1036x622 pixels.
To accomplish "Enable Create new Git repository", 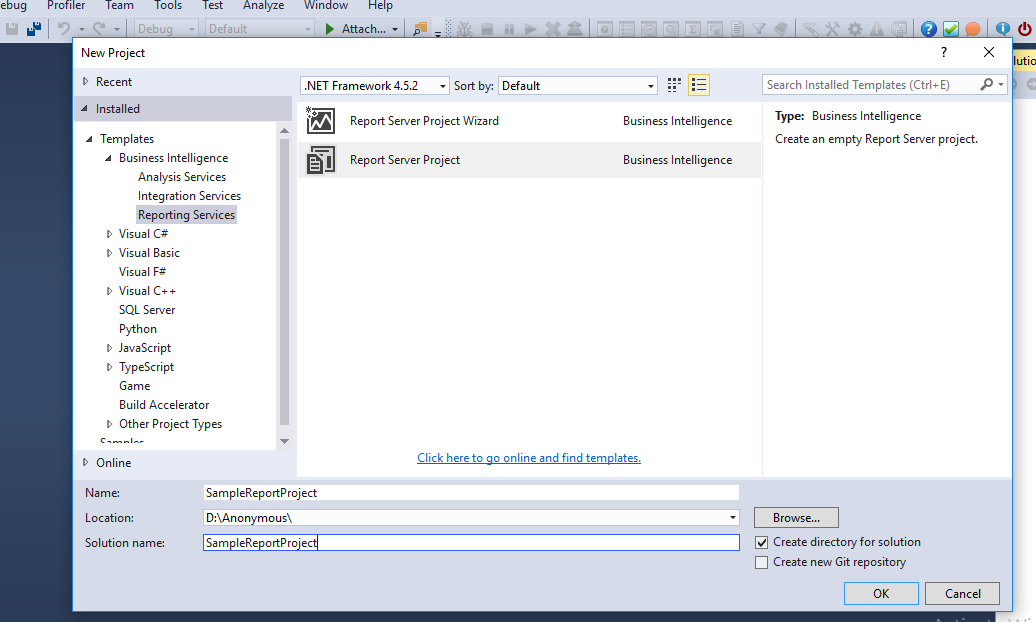I will click(x=761, y=562).
